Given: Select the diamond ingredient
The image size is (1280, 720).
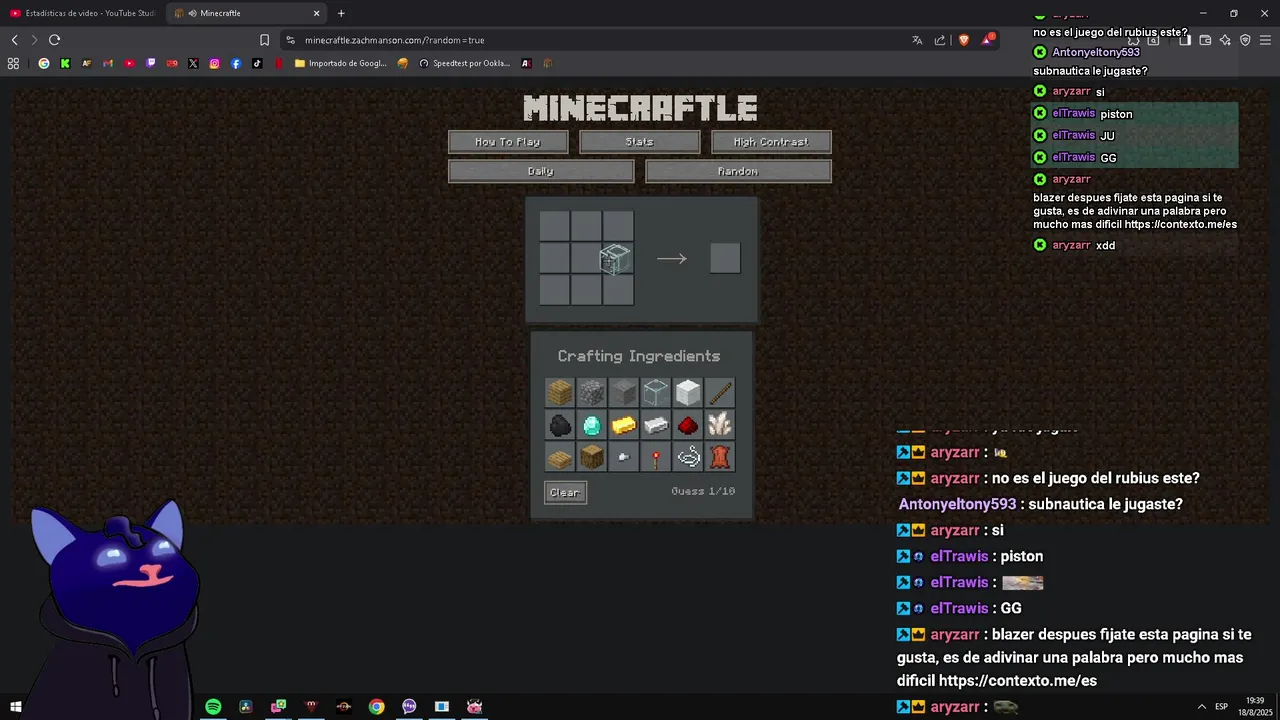Looking at the screenshot, I should tap(592, 425).
